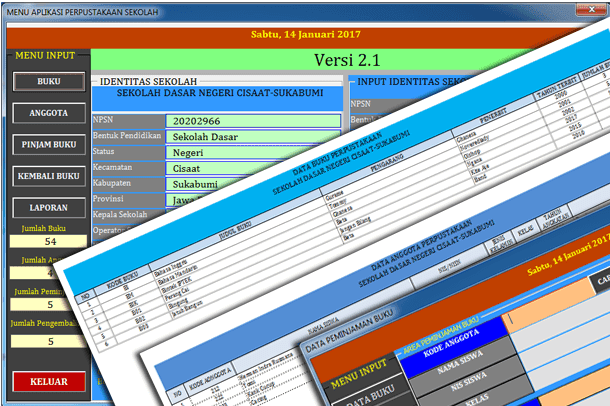Screen dimensions: 610x406
Task: Click the 'Versi 2.1' title text
Action: [347, 60]
